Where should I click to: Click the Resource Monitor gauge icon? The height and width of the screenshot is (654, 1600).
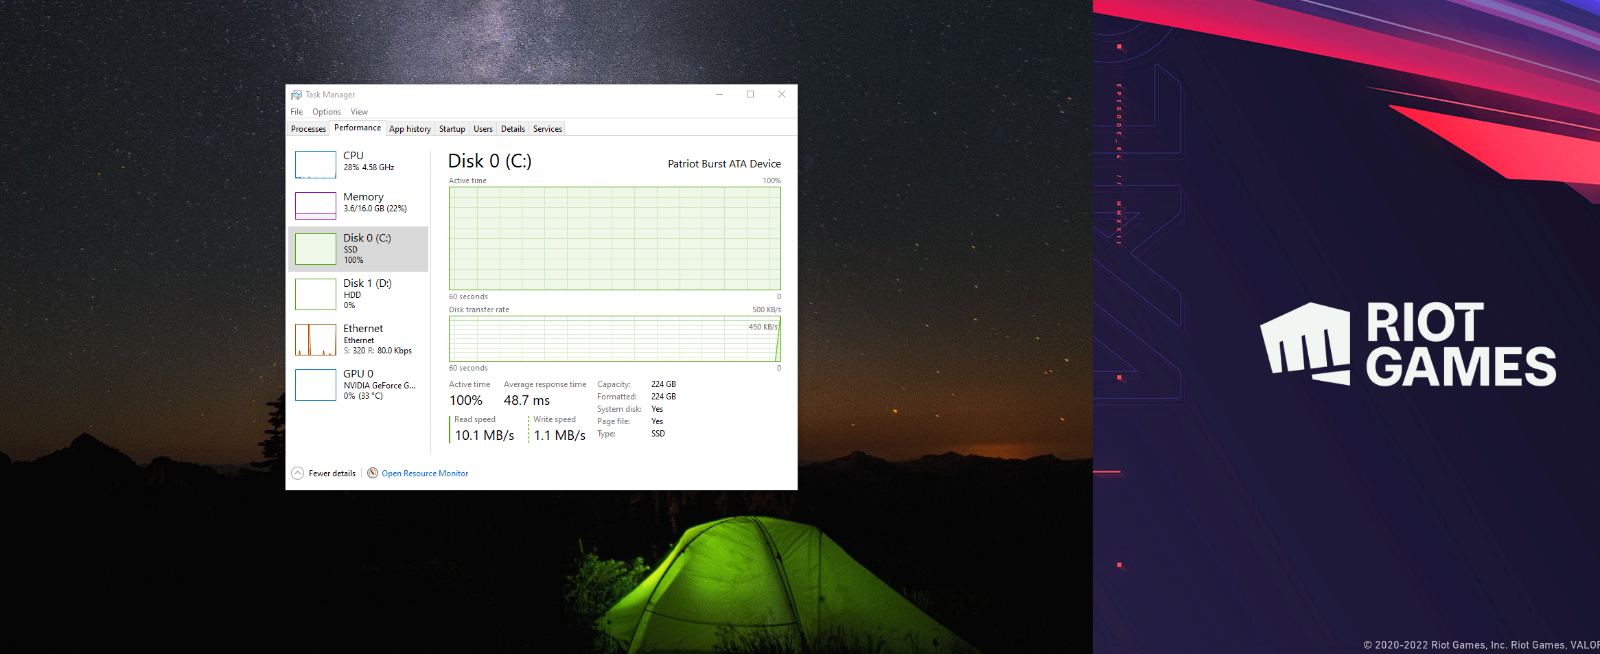372,473
